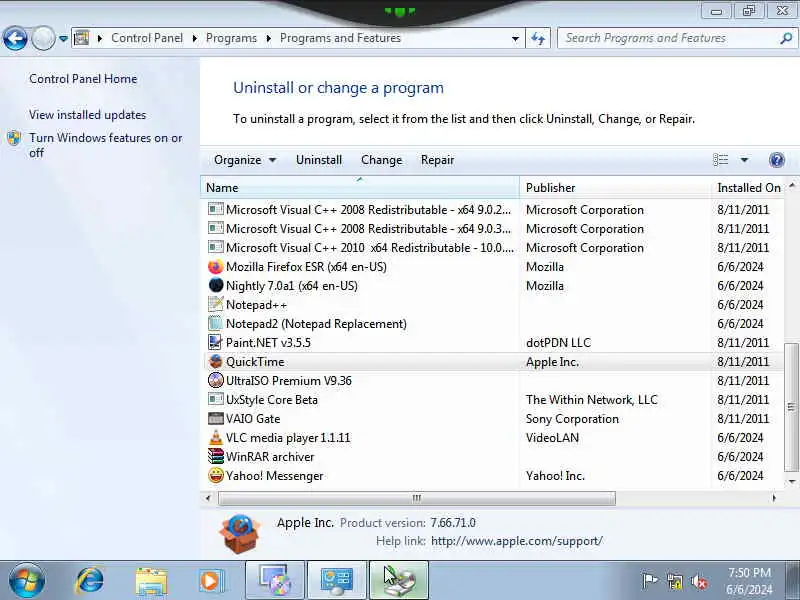The image size is (800, 600).
Task: Sort by the Name column header
Action: (x=360, y=188)
